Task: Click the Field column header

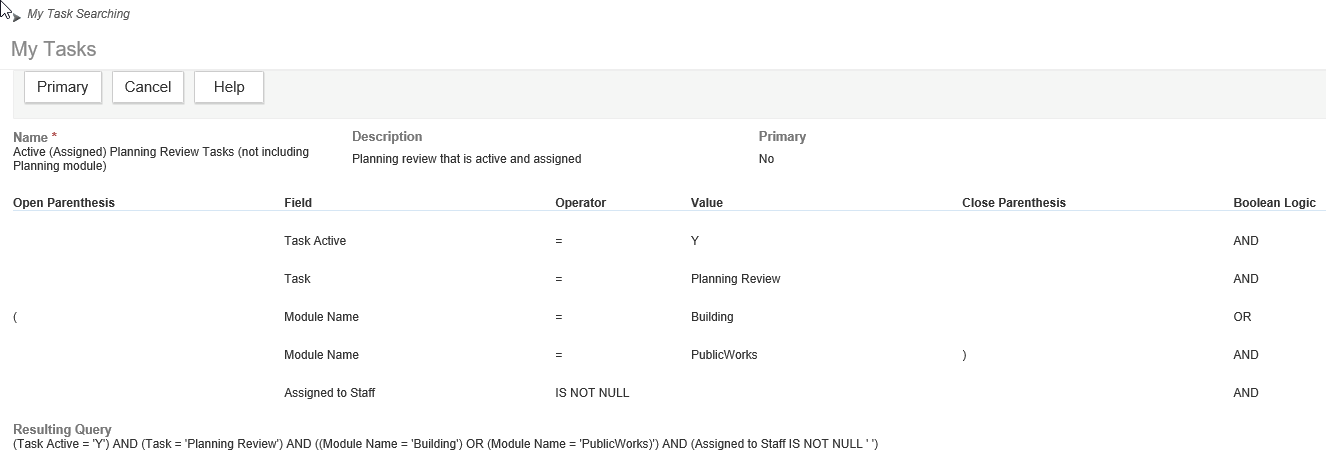Action: [x=298, y=203]
